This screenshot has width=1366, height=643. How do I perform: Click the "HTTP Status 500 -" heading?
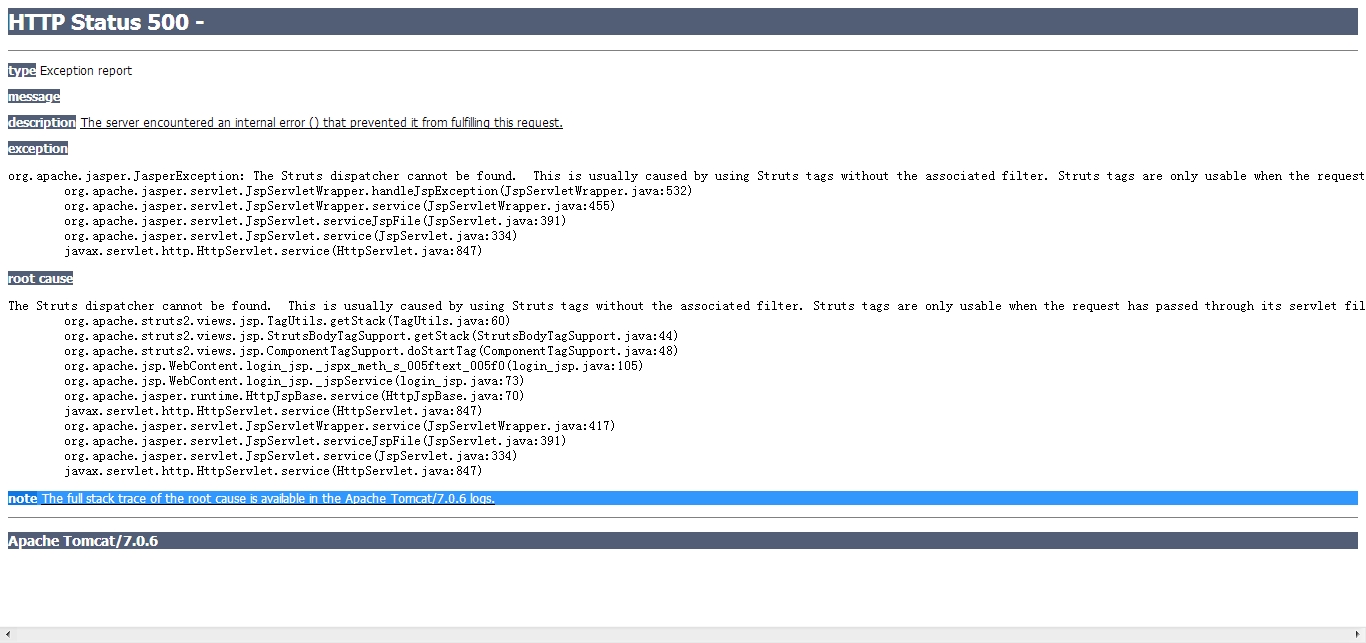click(107, 22)
